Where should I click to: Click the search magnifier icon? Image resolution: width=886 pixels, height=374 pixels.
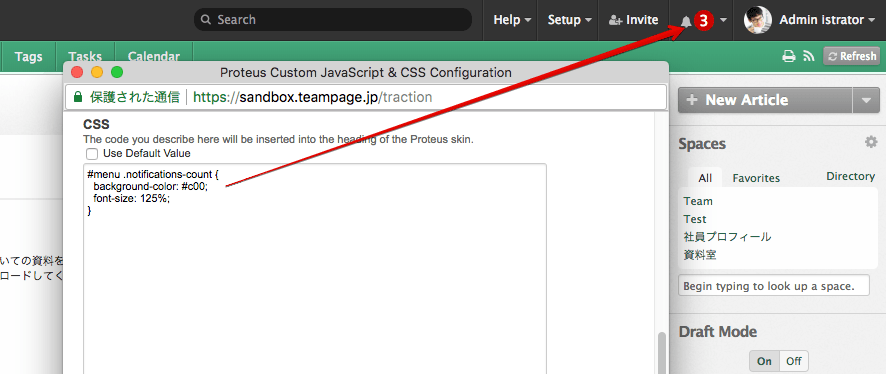[x=206, y=20]
